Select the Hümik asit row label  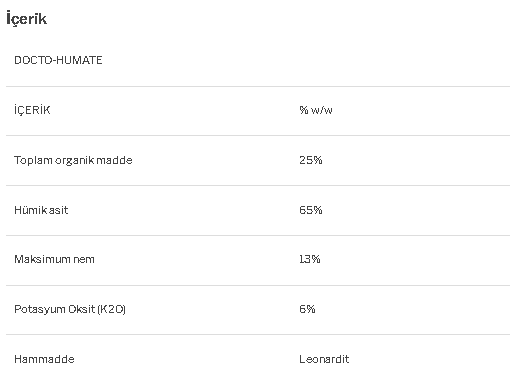41,210
